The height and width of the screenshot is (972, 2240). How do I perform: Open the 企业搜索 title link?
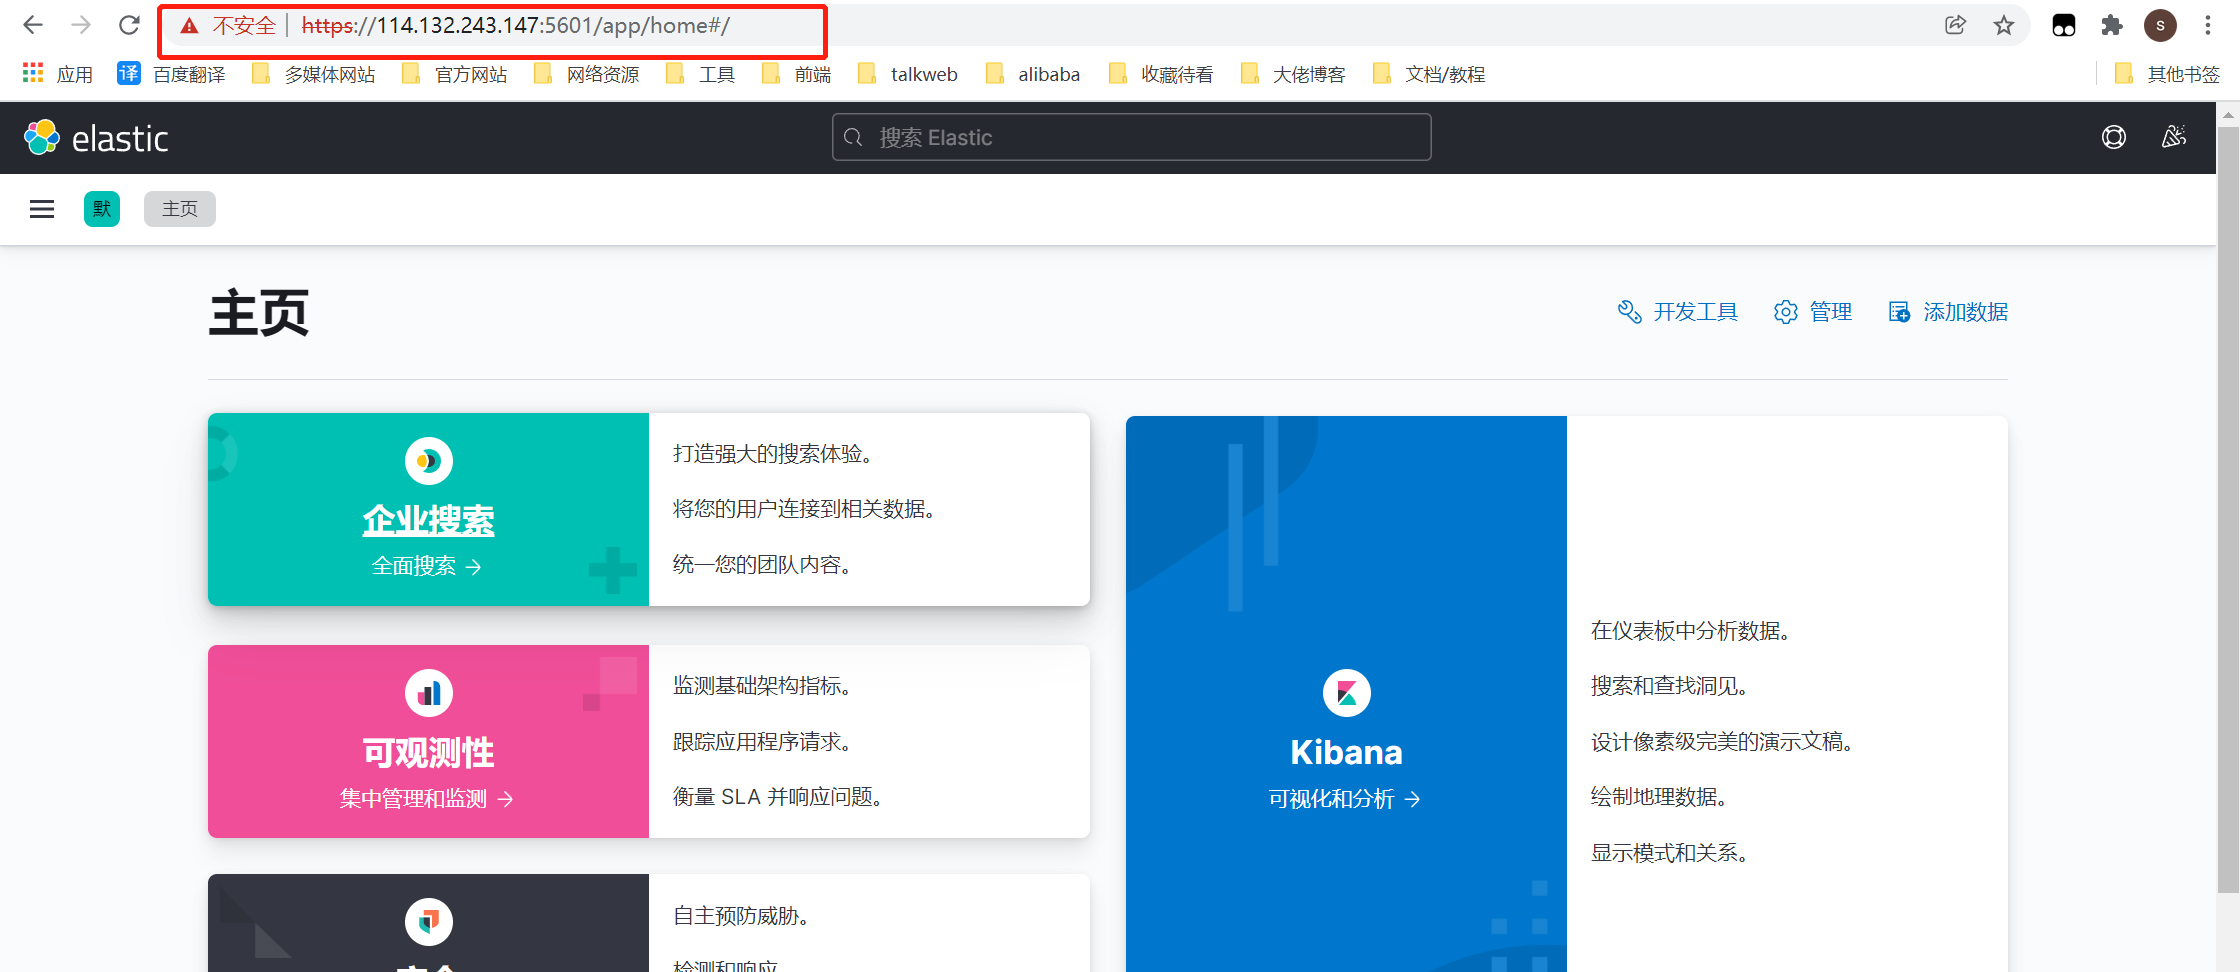tap(429, 520)
